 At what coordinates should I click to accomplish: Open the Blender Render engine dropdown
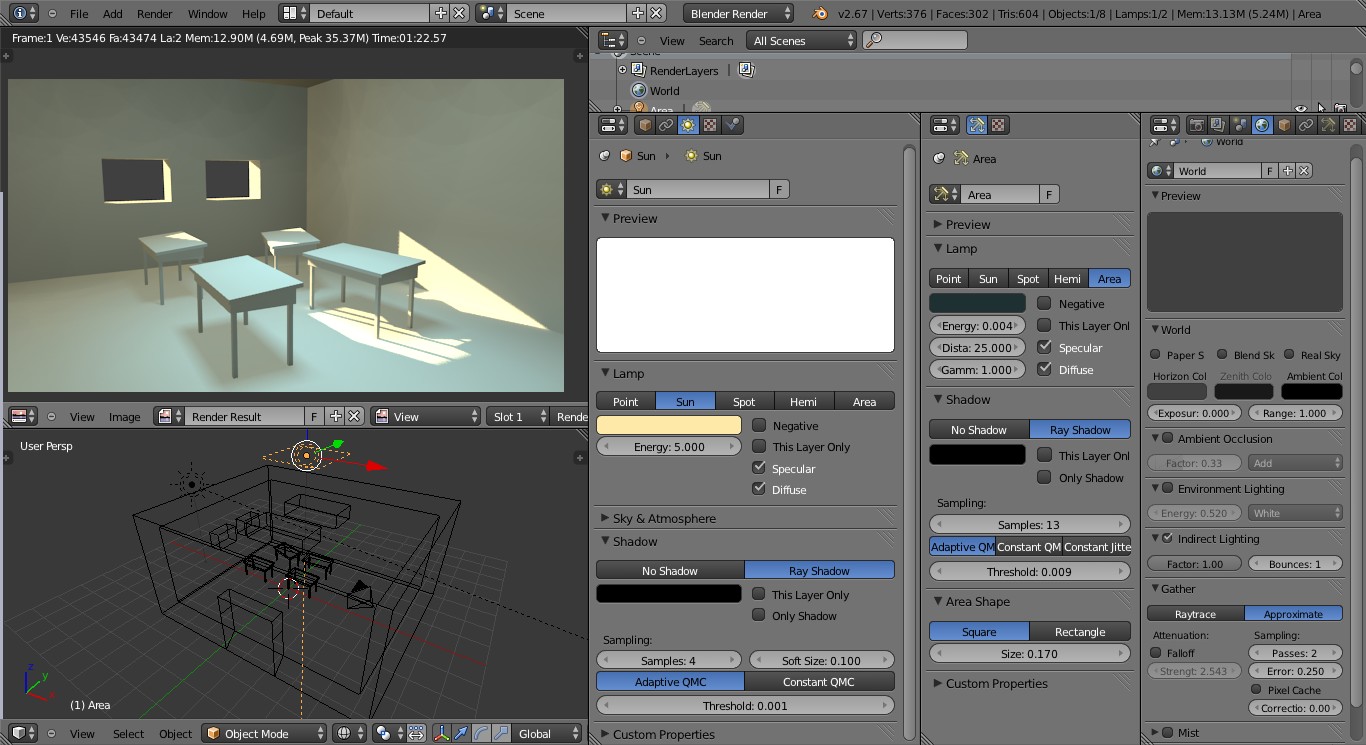point(739,13)
